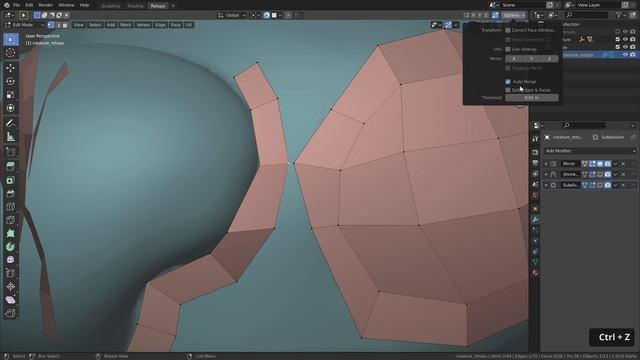Hide creature_retopo object with eye icon
This screenshot has height=360, width=640.
[x=625, y=55]
